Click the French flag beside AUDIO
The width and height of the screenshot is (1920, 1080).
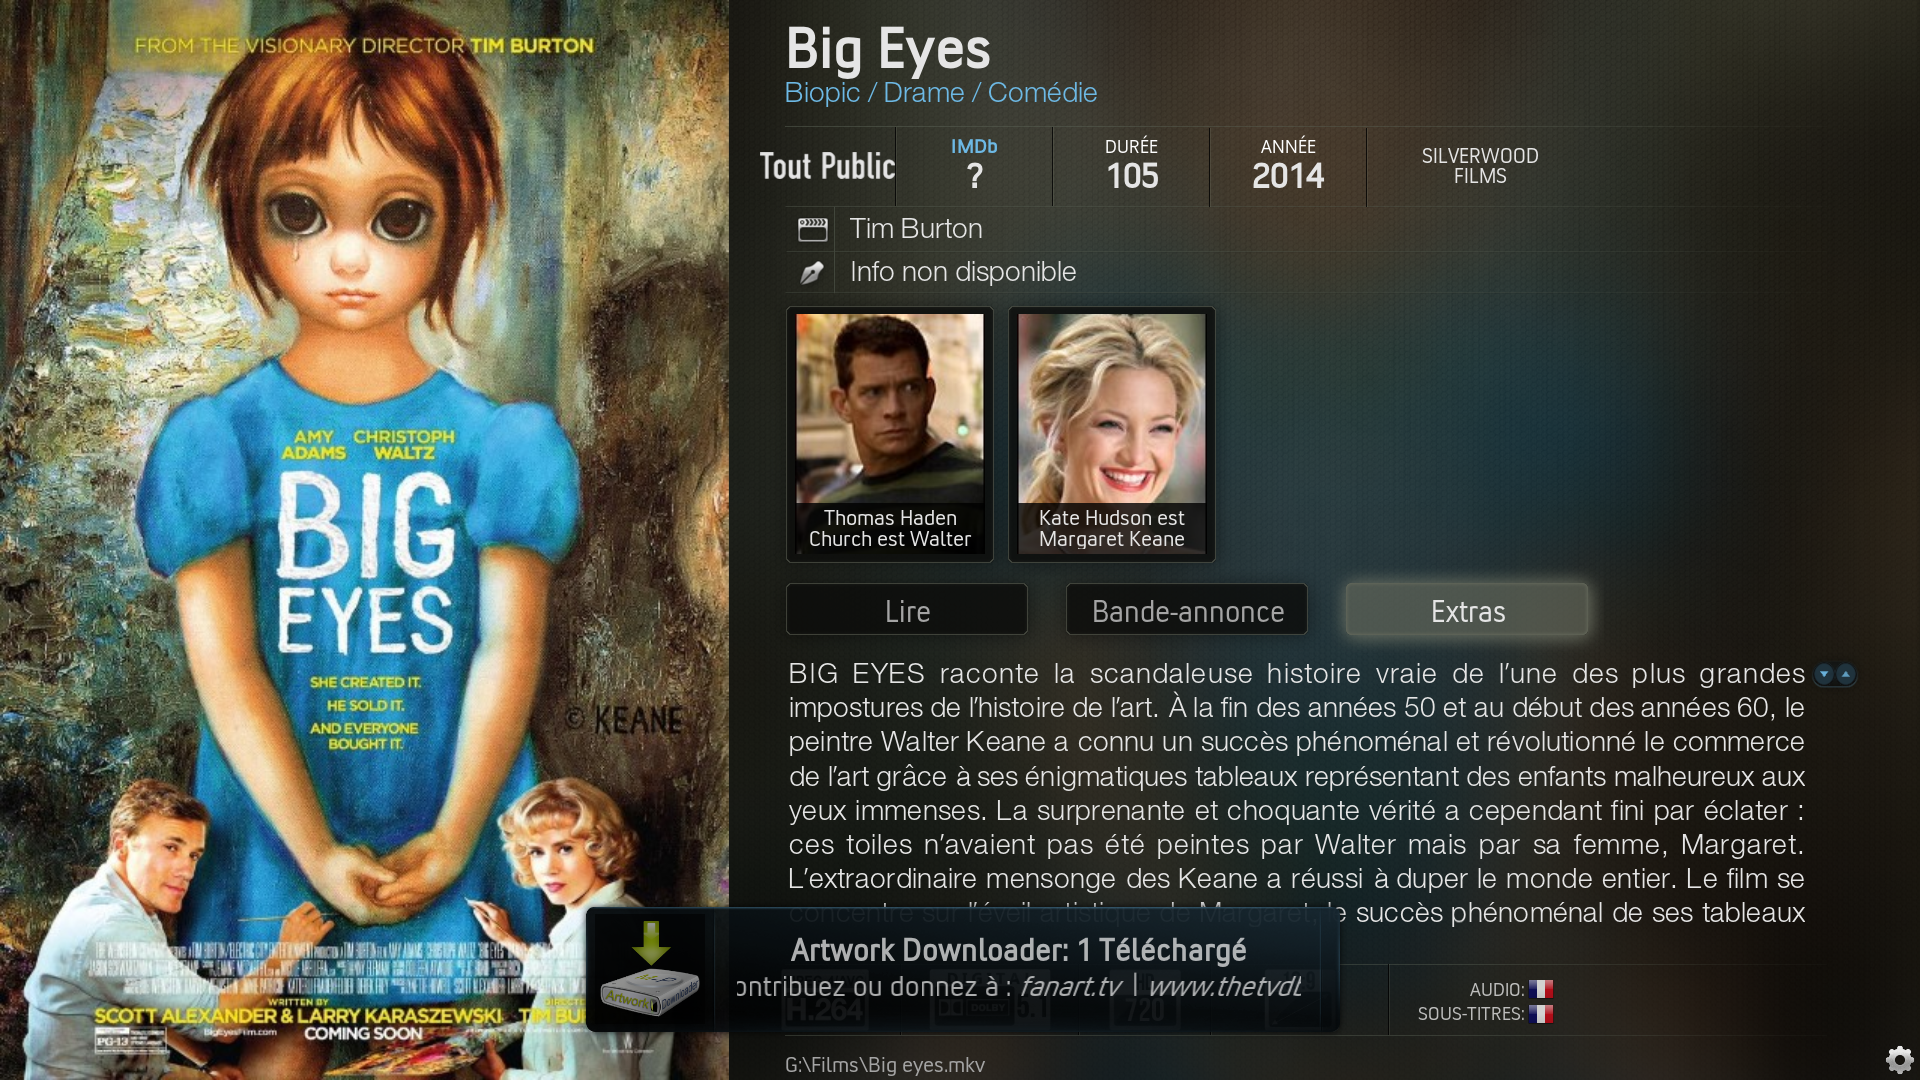(x=1540, y=989)
